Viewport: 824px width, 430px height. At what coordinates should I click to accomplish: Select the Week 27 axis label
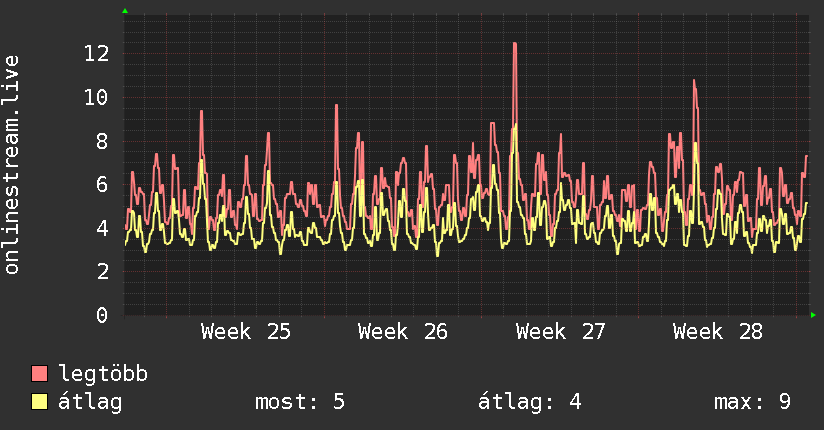560,332
